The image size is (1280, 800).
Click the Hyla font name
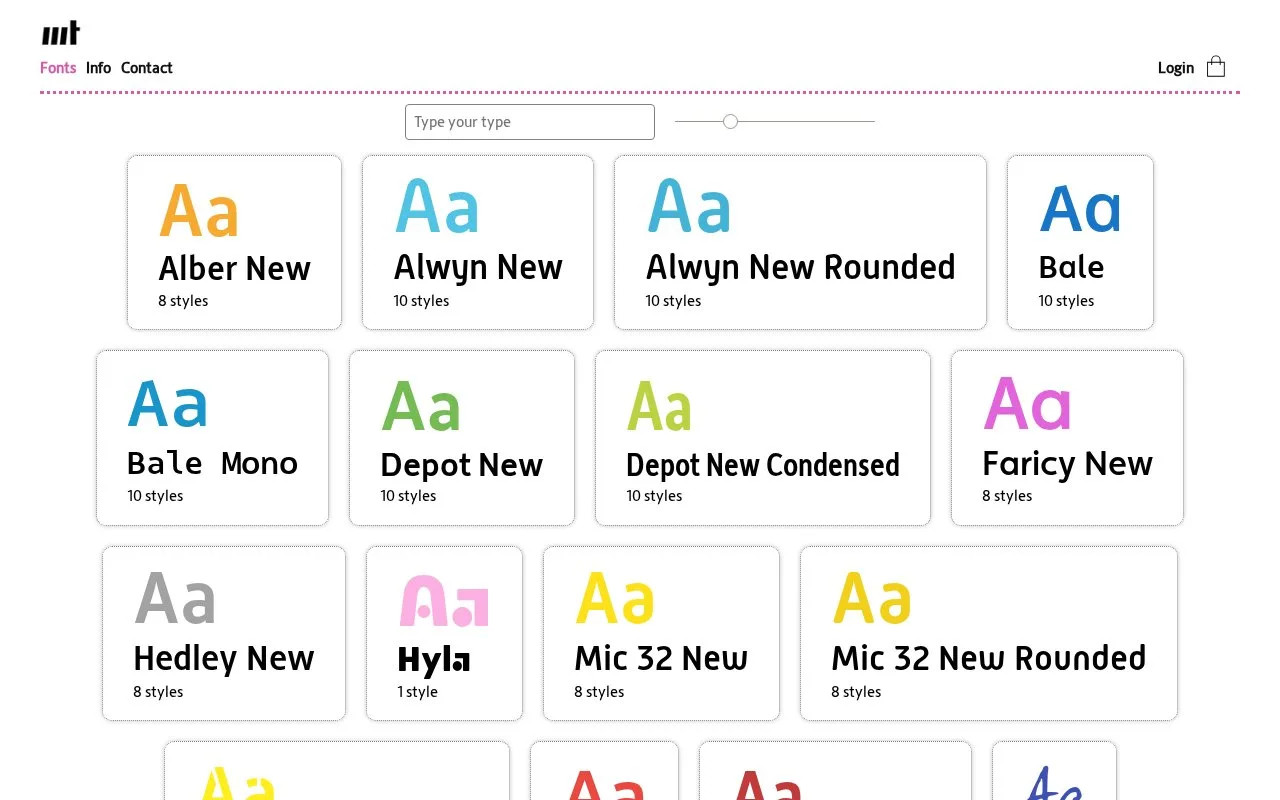coord(434,659)
